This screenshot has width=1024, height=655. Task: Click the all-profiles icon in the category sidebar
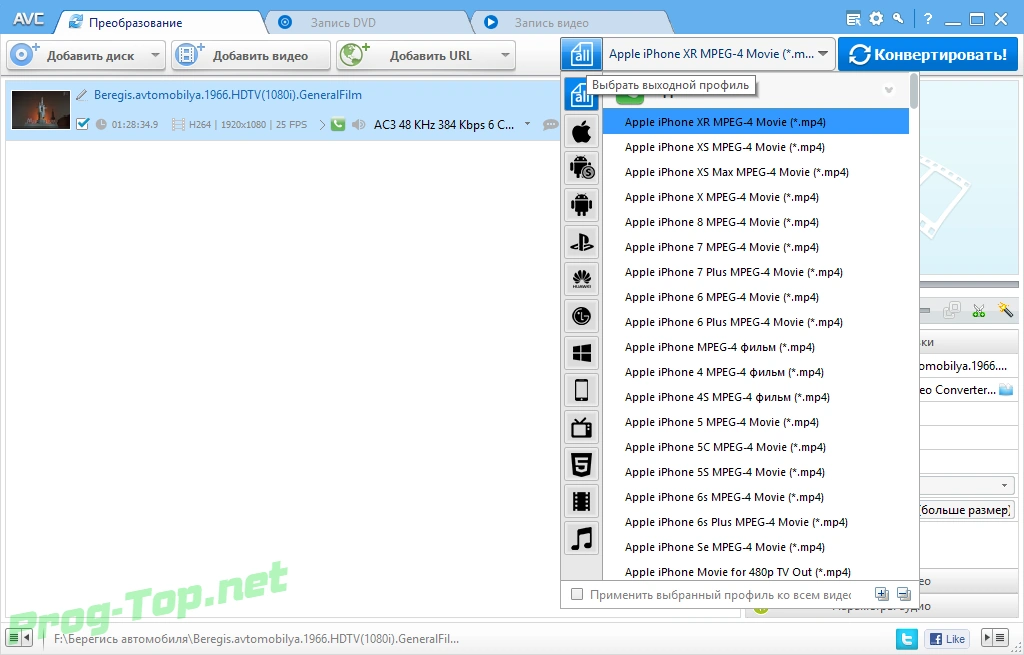(x=581, y=95)
